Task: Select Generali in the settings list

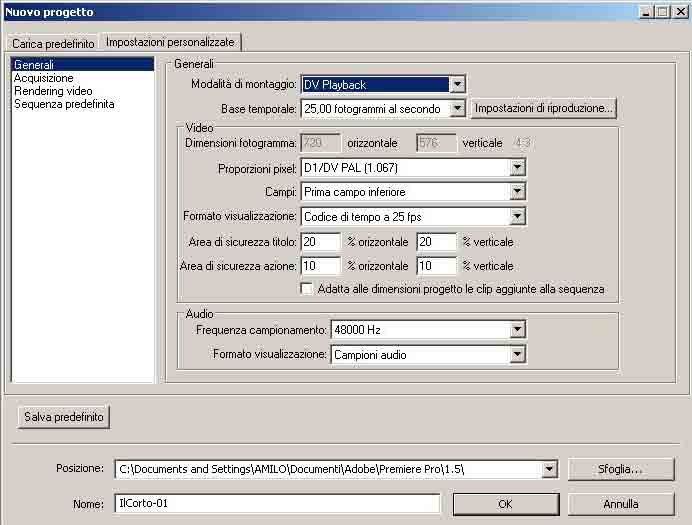Action: click(x=83, y=64)
